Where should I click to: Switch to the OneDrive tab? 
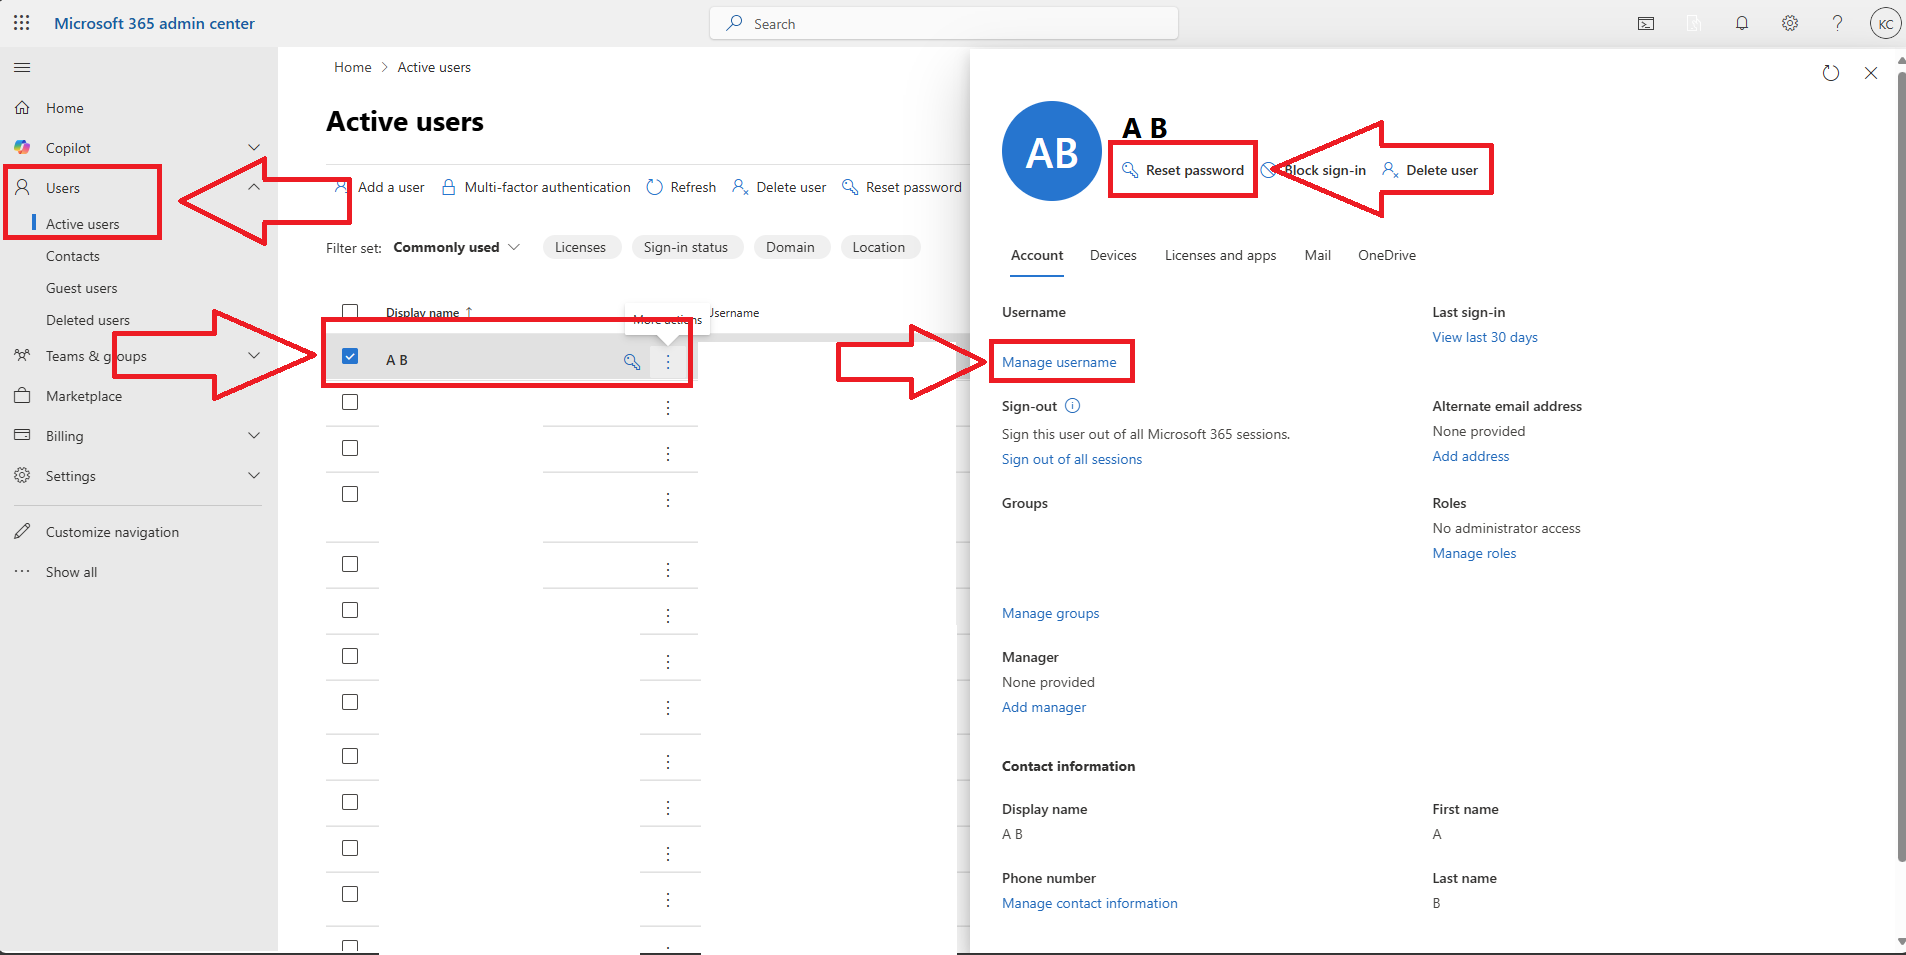pos(1387,256)
